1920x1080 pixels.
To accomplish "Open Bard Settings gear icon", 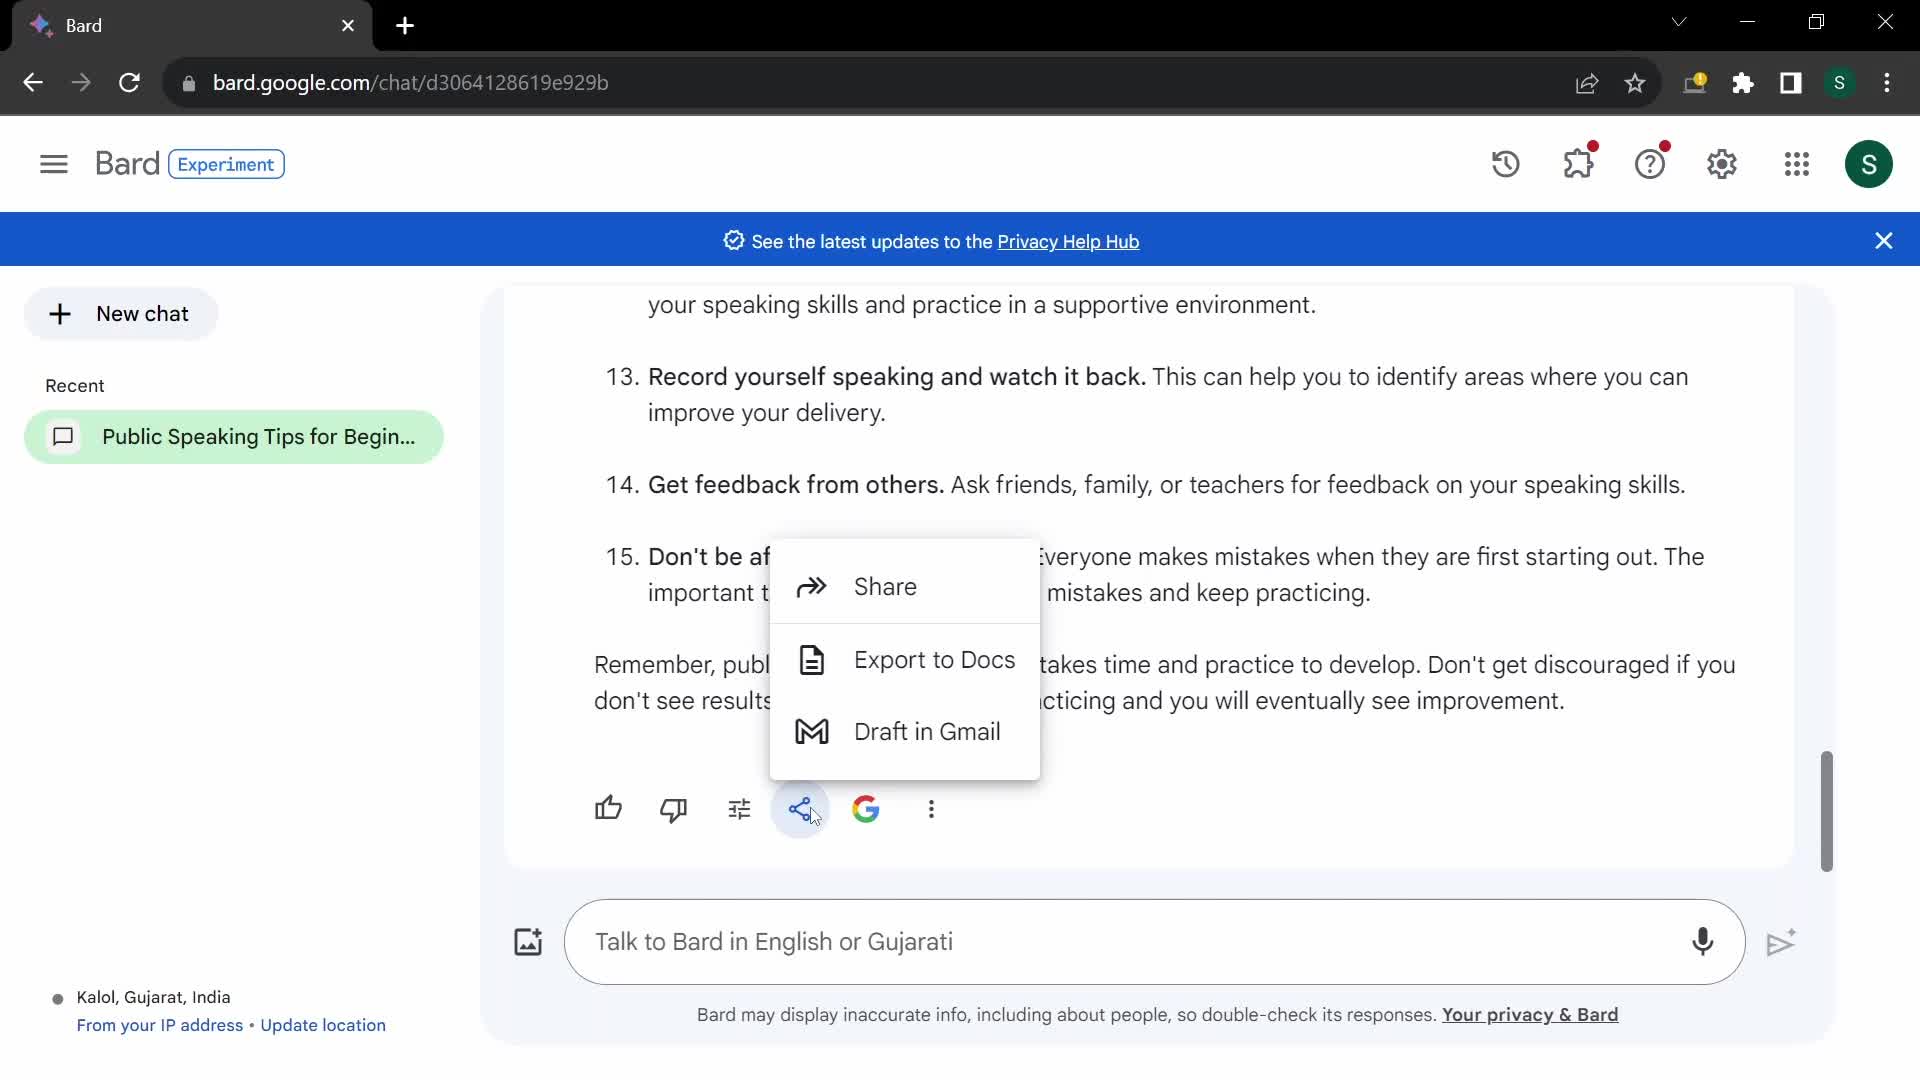I will [1722, 164].
